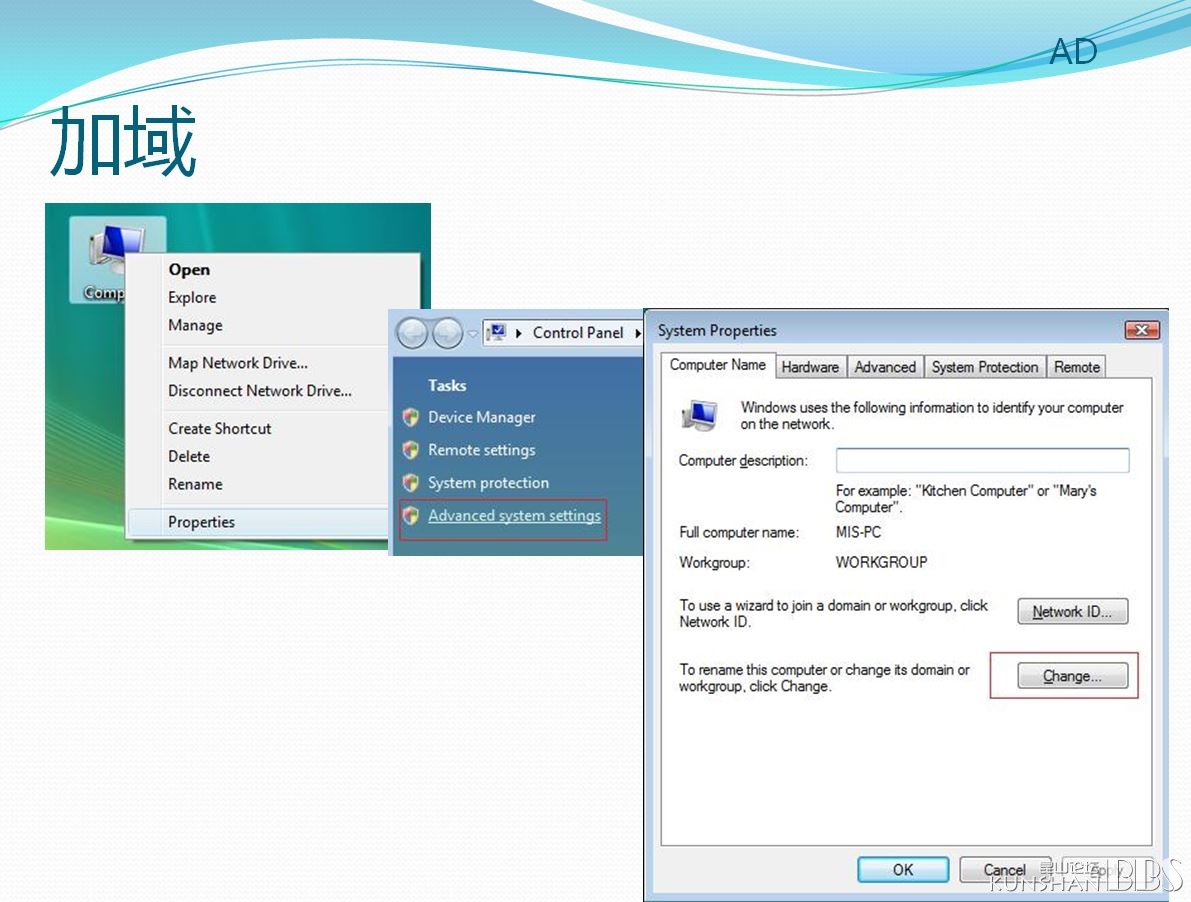Click the shield icon beside Device Manager
The image size is (1191, 902).
pyautogui.click(x=410, y=418)
